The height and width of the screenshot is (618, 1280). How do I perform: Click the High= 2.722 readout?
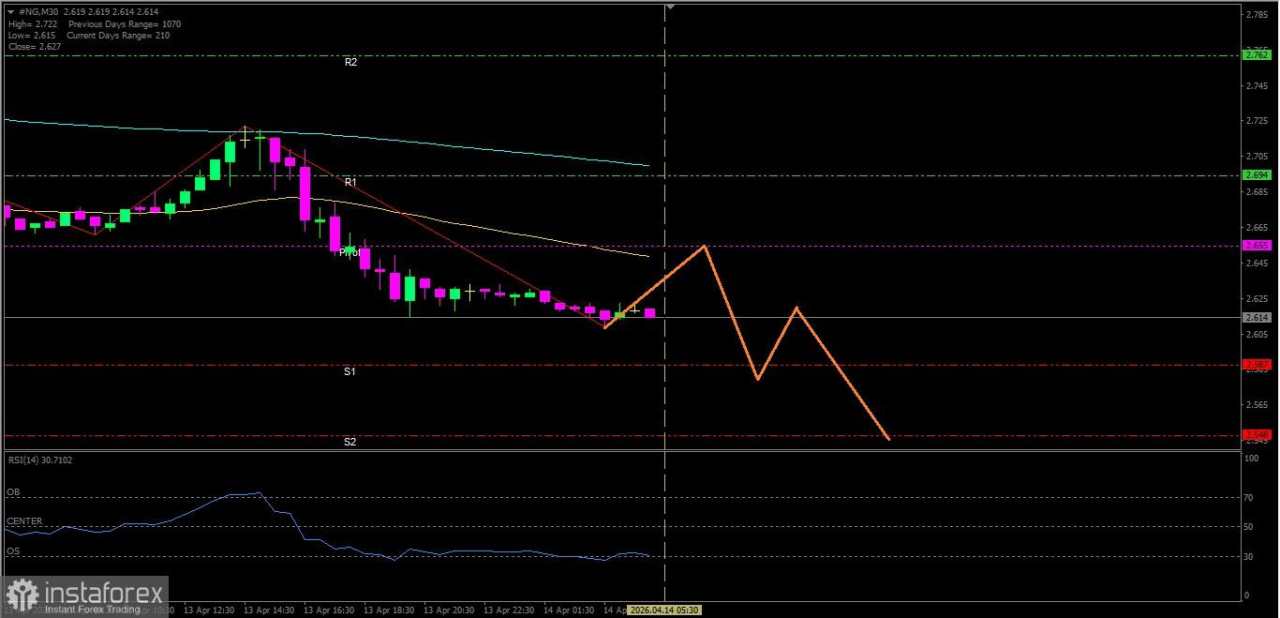click(x=32, y=23)
